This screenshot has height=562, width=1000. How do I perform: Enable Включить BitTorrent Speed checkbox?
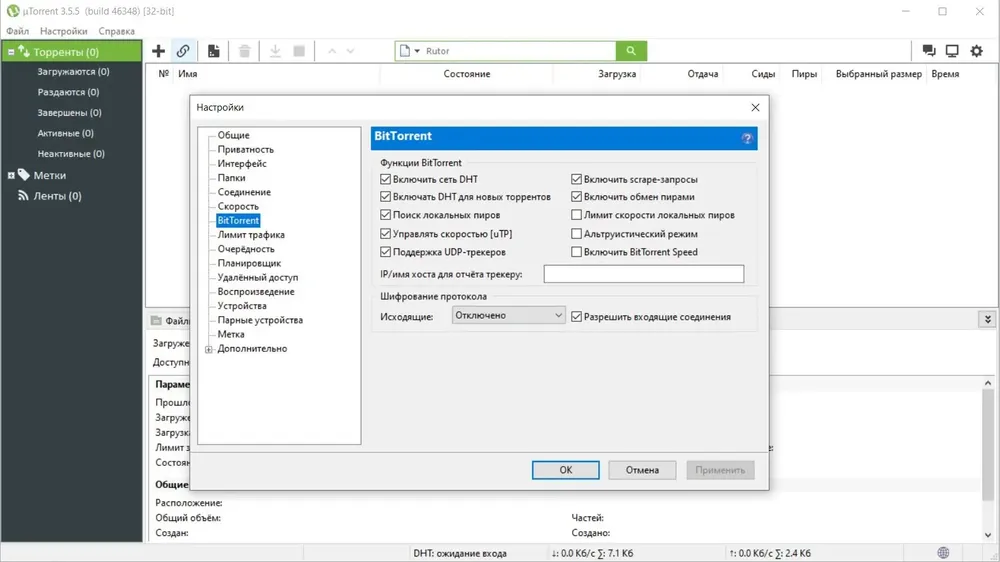click(577, 252)
